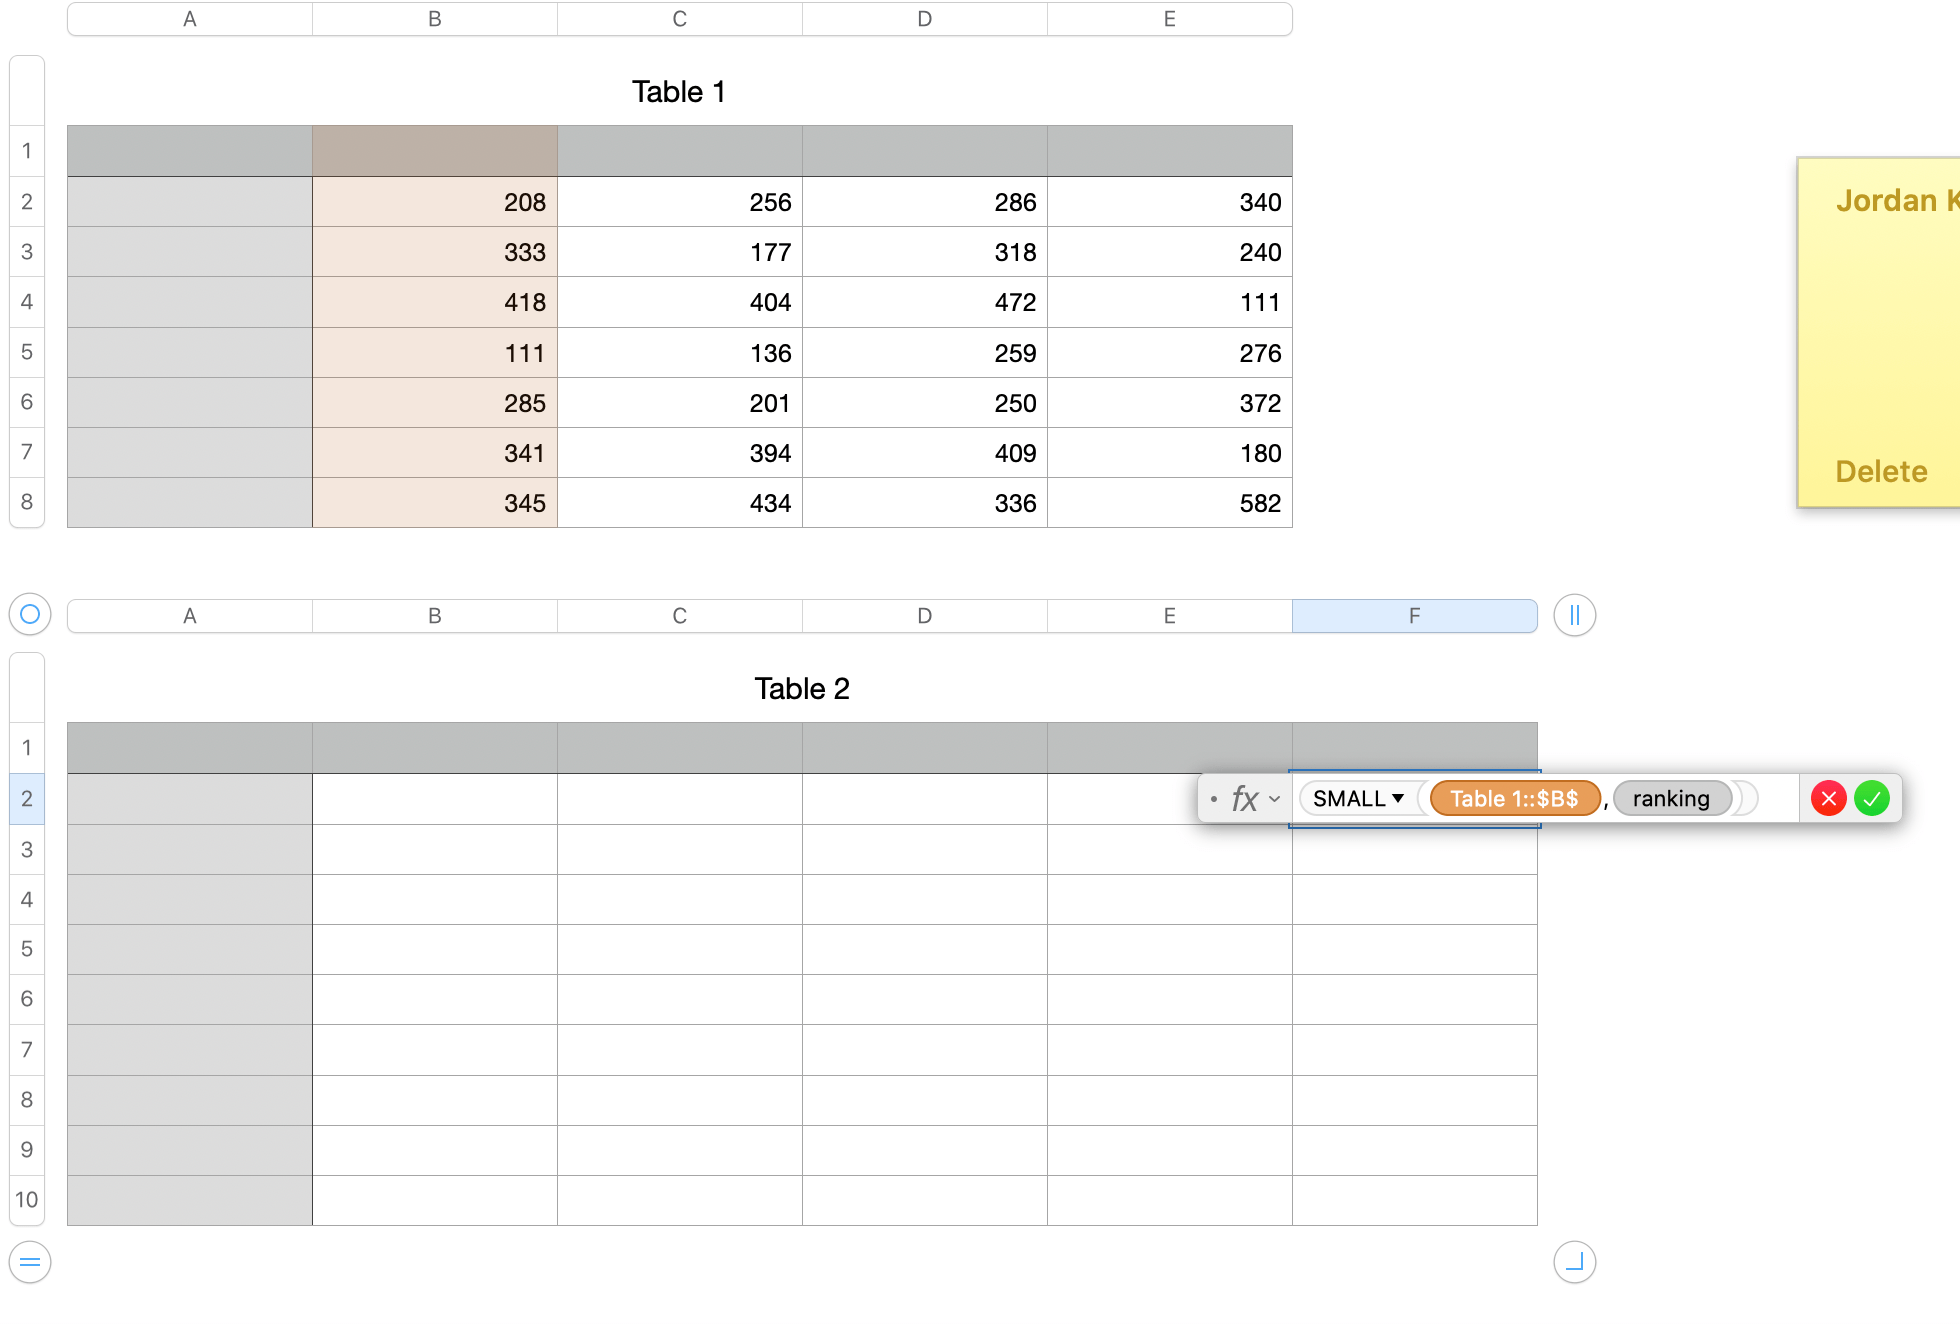
Task: Click the column options icon beside column F header
Action: pyautogui.click(x=1574, y=615)
